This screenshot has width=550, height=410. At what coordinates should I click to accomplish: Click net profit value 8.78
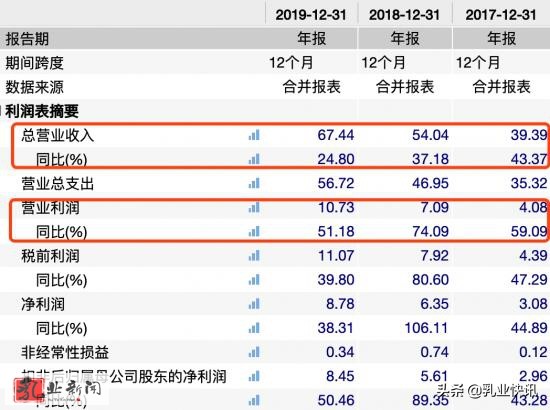(340, 304)
